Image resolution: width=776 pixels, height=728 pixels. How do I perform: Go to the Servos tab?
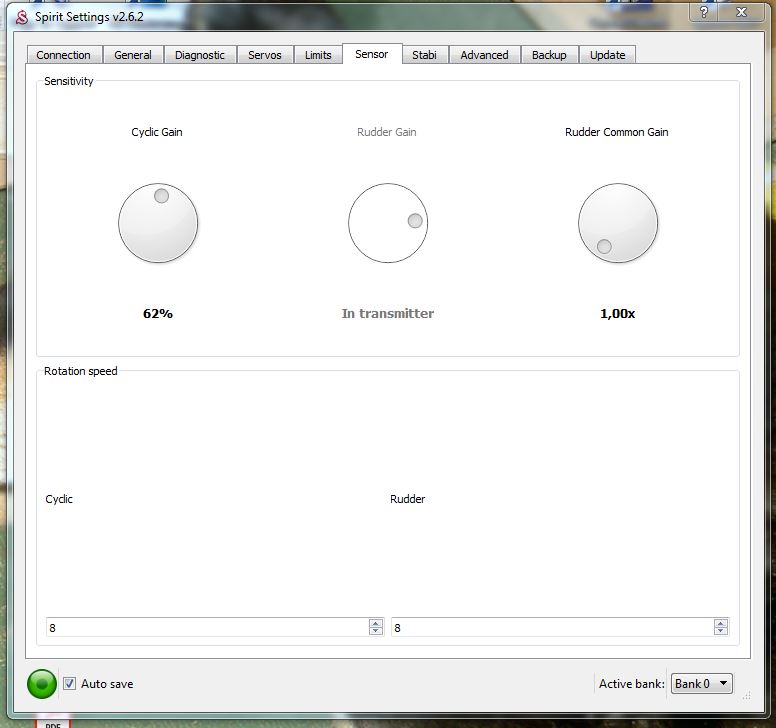[x=265, y=55]
